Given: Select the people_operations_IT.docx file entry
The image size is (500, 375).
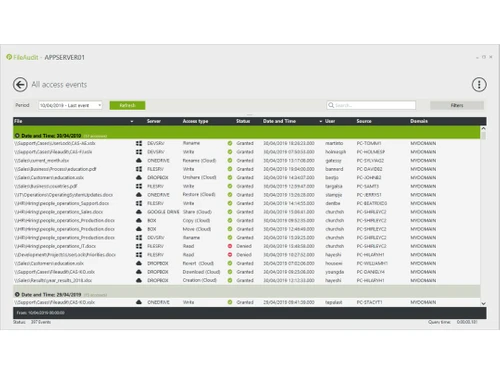Looking at the screenshot, I should pyautogui.click(x=55, y=246).
